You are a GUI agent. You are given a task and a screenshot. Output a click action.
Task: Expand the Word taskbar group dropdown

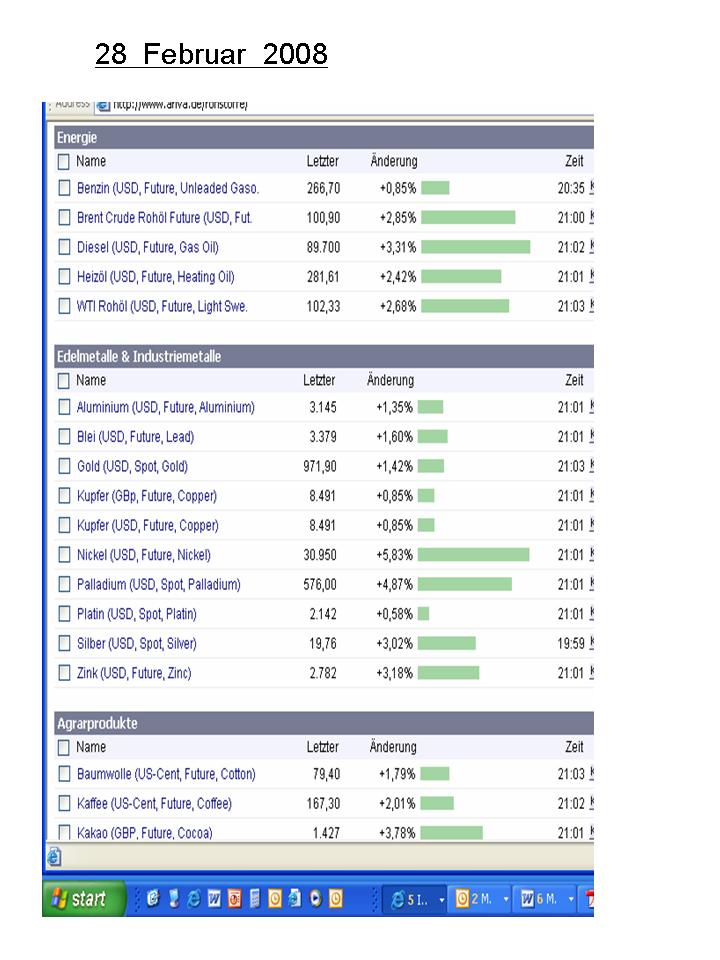(574, 900)
